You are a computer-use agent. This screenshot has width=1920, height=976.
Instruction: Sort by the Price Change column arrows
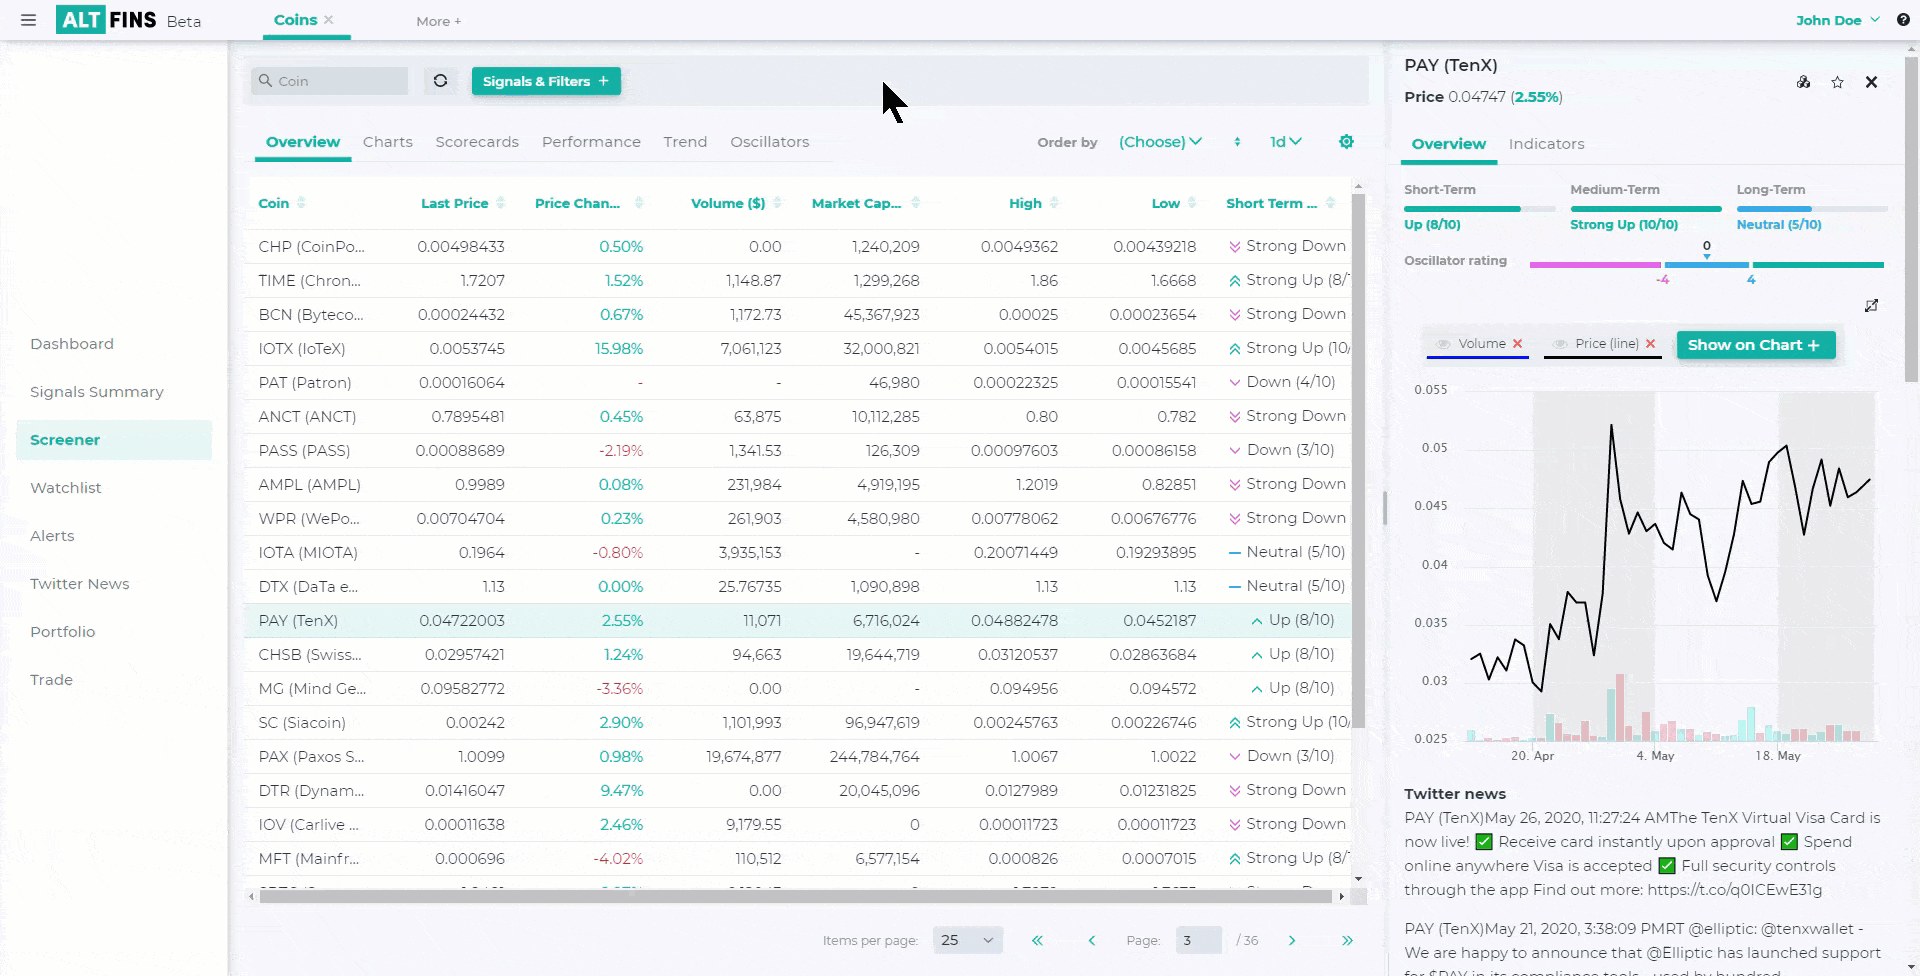point(639,203)
